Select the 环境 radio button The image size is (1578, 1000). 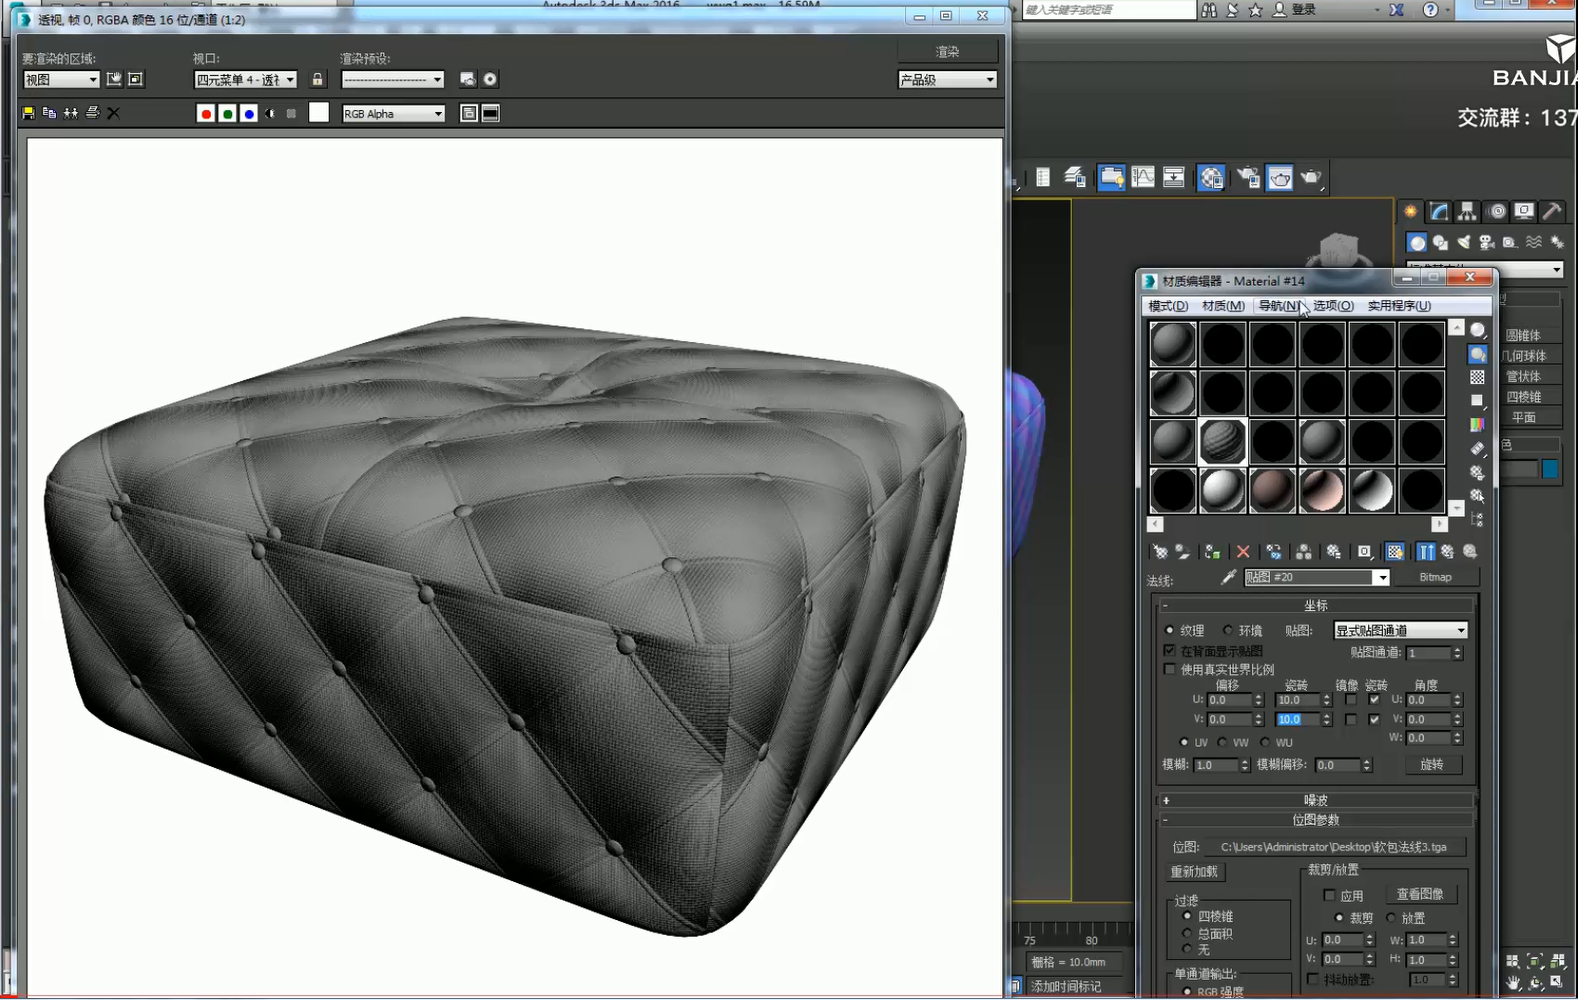[1228, 630]
